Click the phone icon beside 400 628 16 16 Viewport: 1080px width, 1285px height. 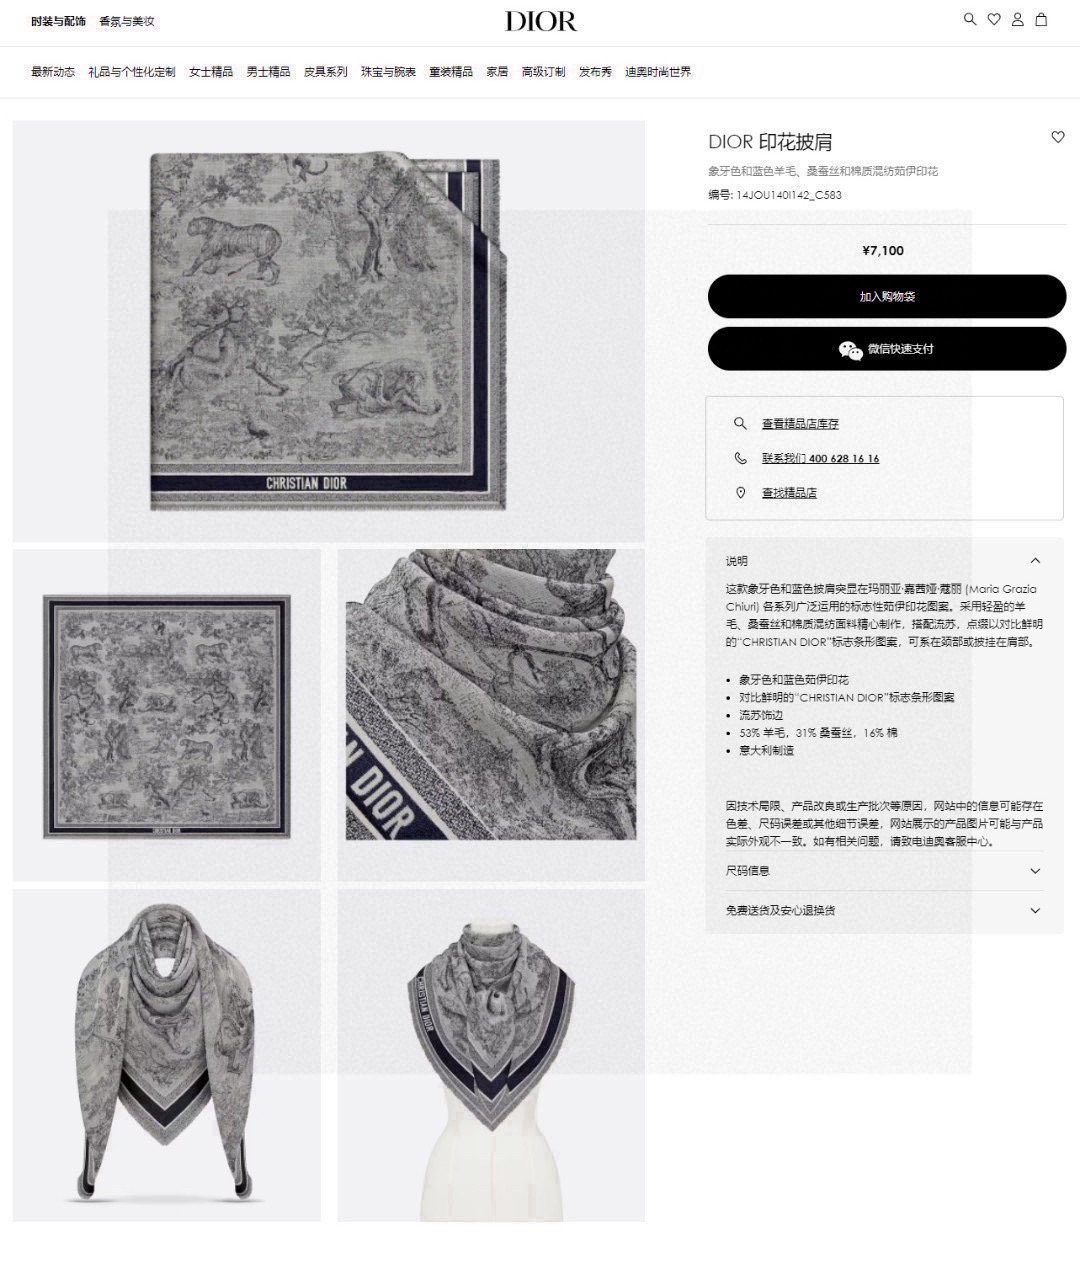tap(740, 458)
